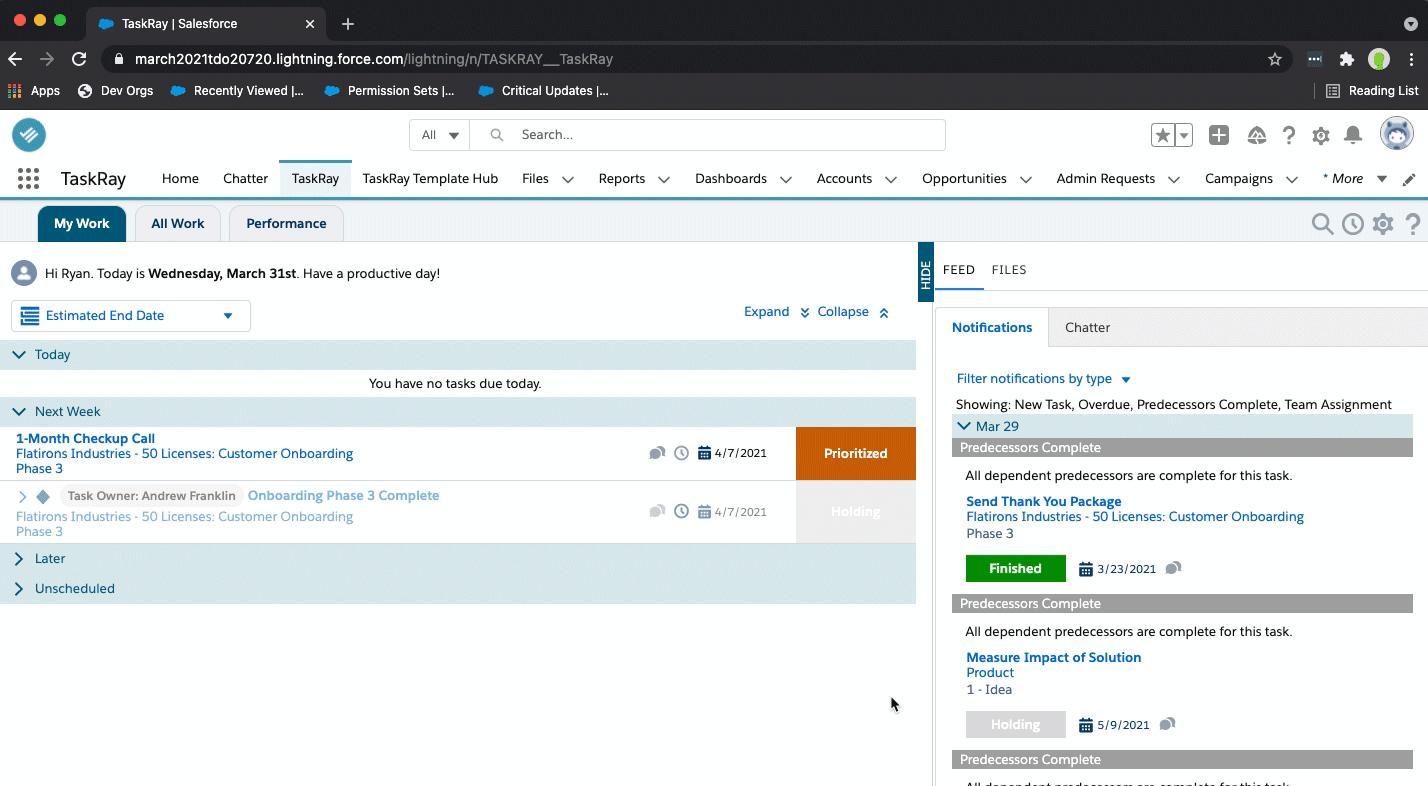The height and width of the screenshot is (786, 1428).
Task: Click calendar icon next to 5/9/2021
Action: click(x=1086, y=725)
